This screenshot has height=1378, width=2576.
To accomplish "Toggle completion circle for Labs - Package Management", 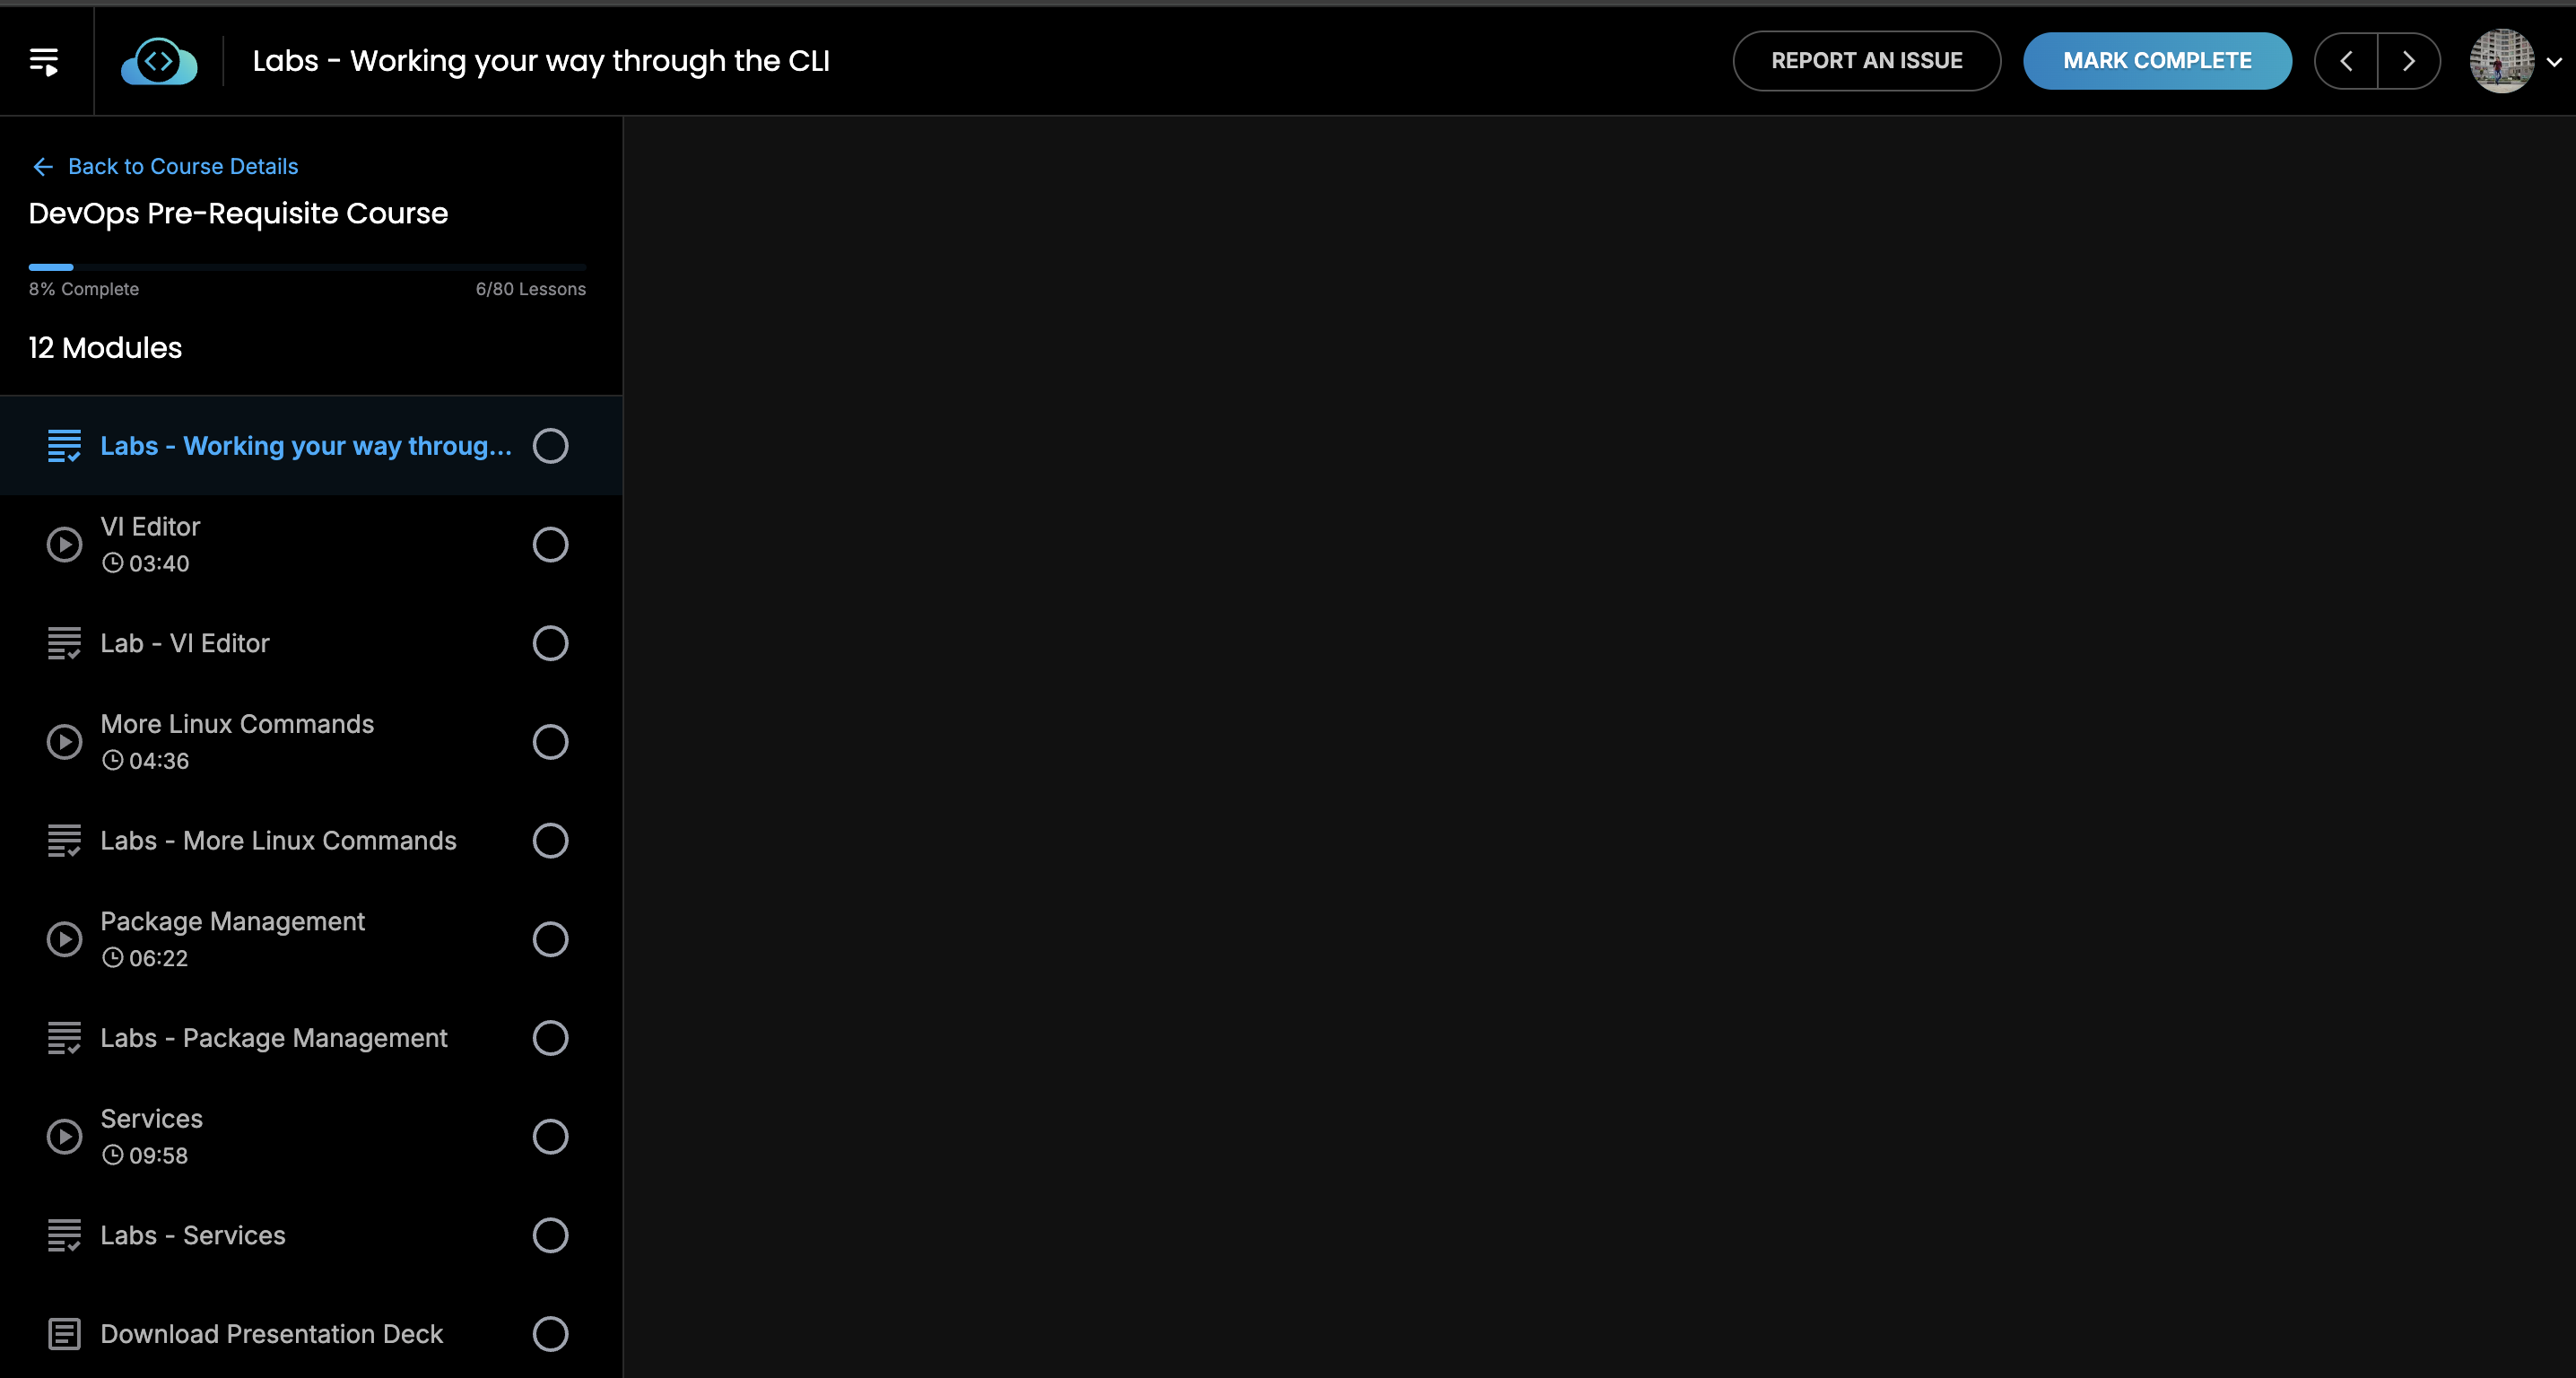I will coord(550,1038).
